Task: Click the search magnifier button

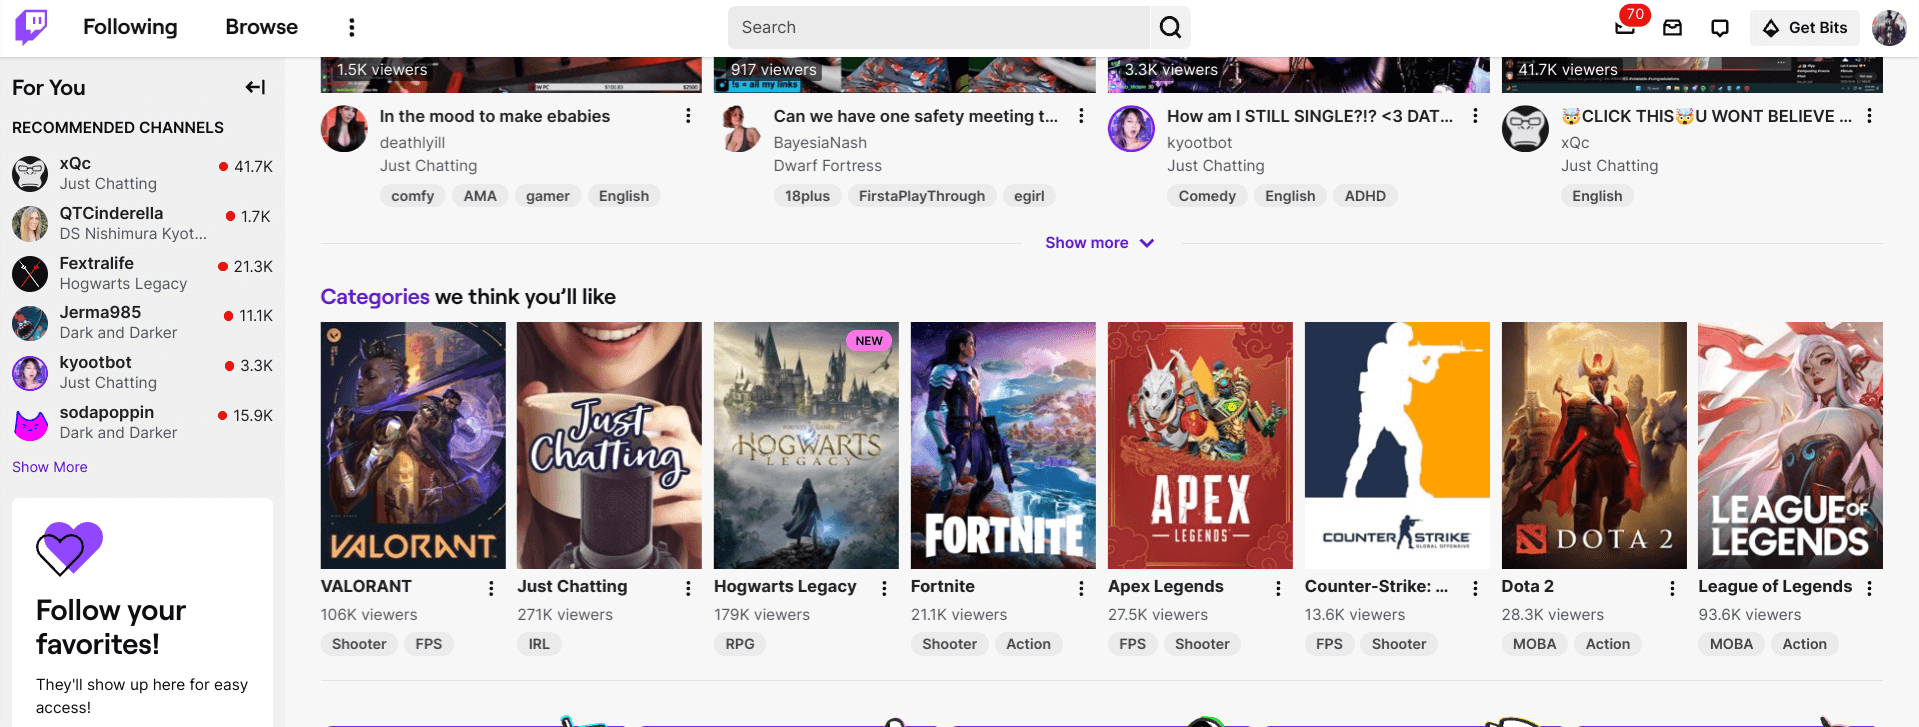Action: (1170, 27)
